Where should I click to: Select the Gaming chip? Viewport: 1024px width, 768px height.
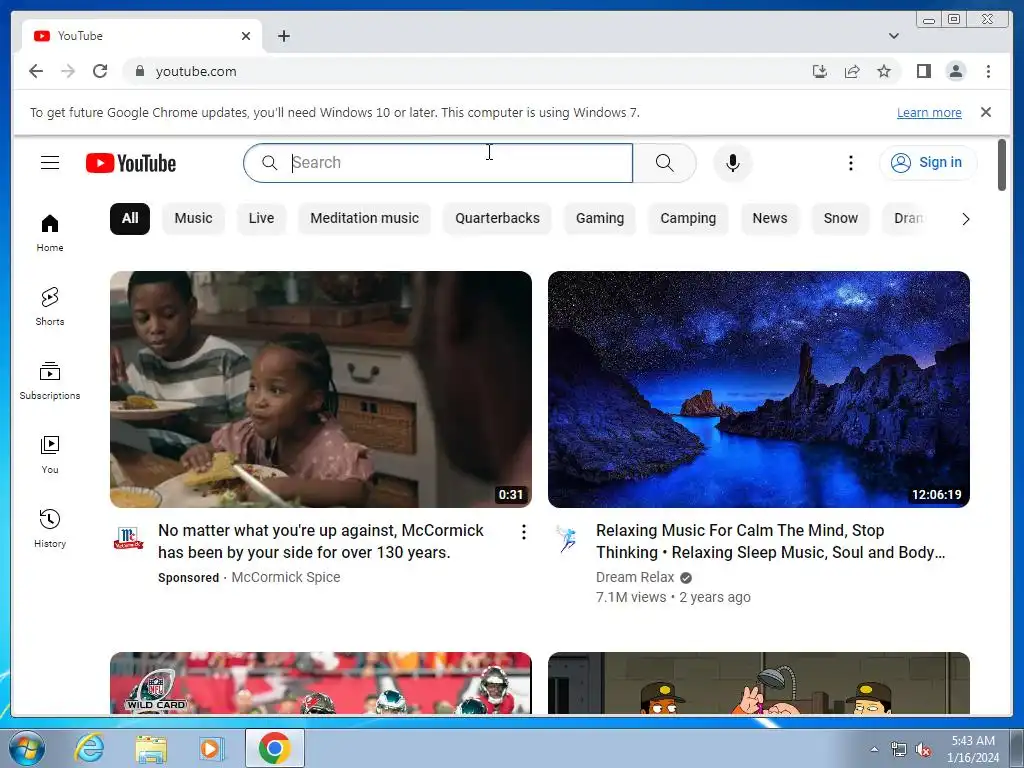tap(600, 219)
